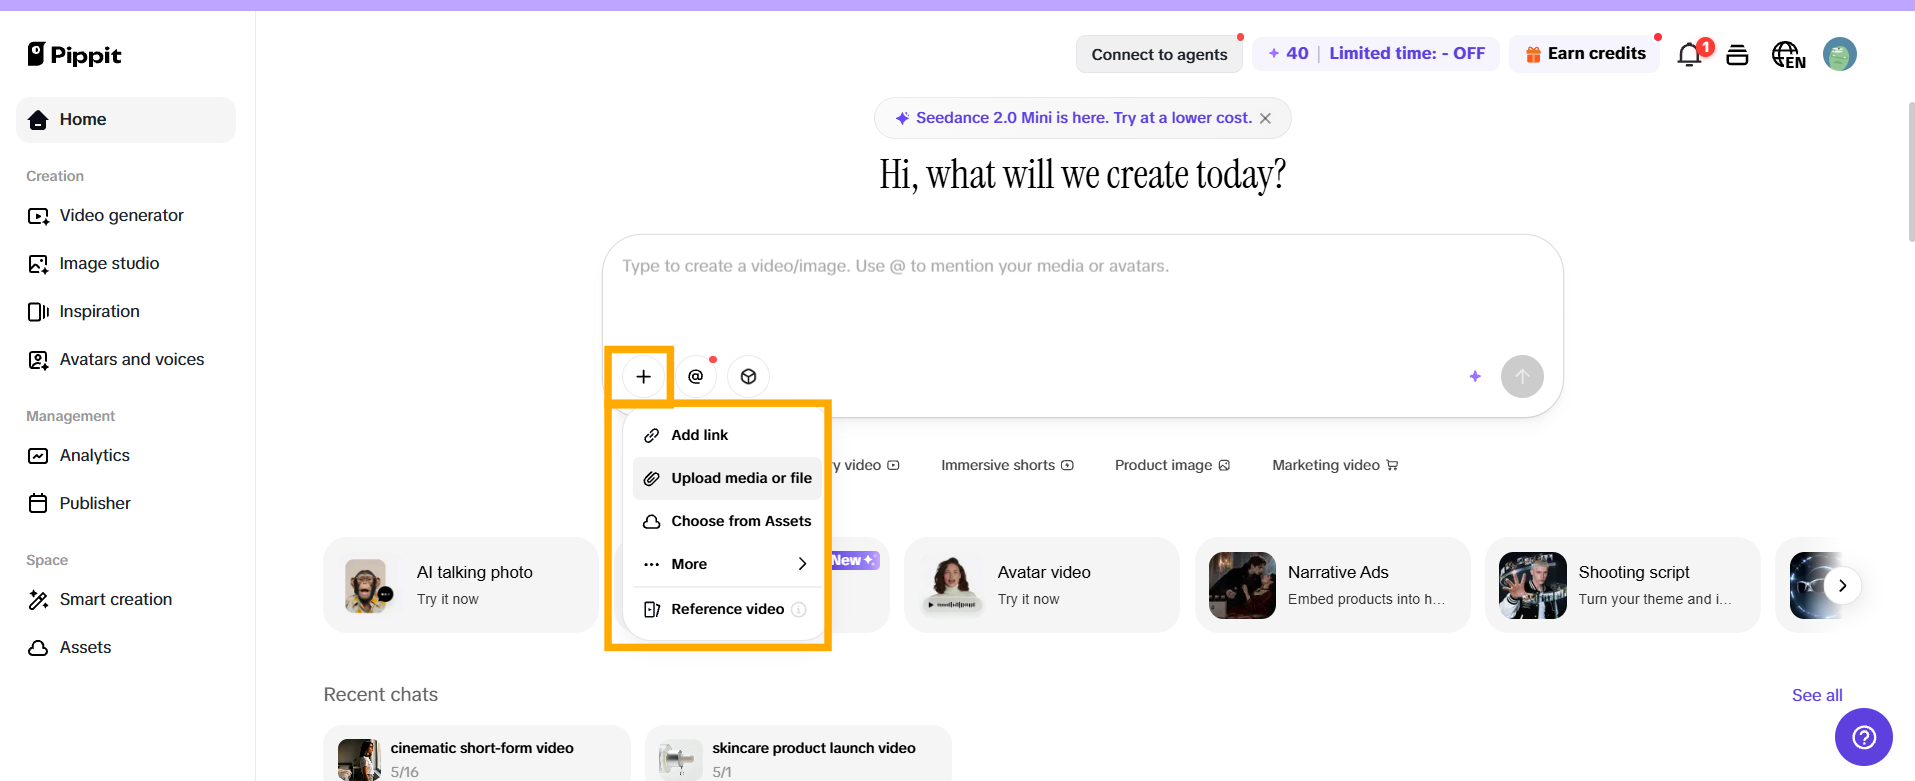The image size is (1915, 781).
Task: Open credits balance showing 40
Action: (1288, 54)
